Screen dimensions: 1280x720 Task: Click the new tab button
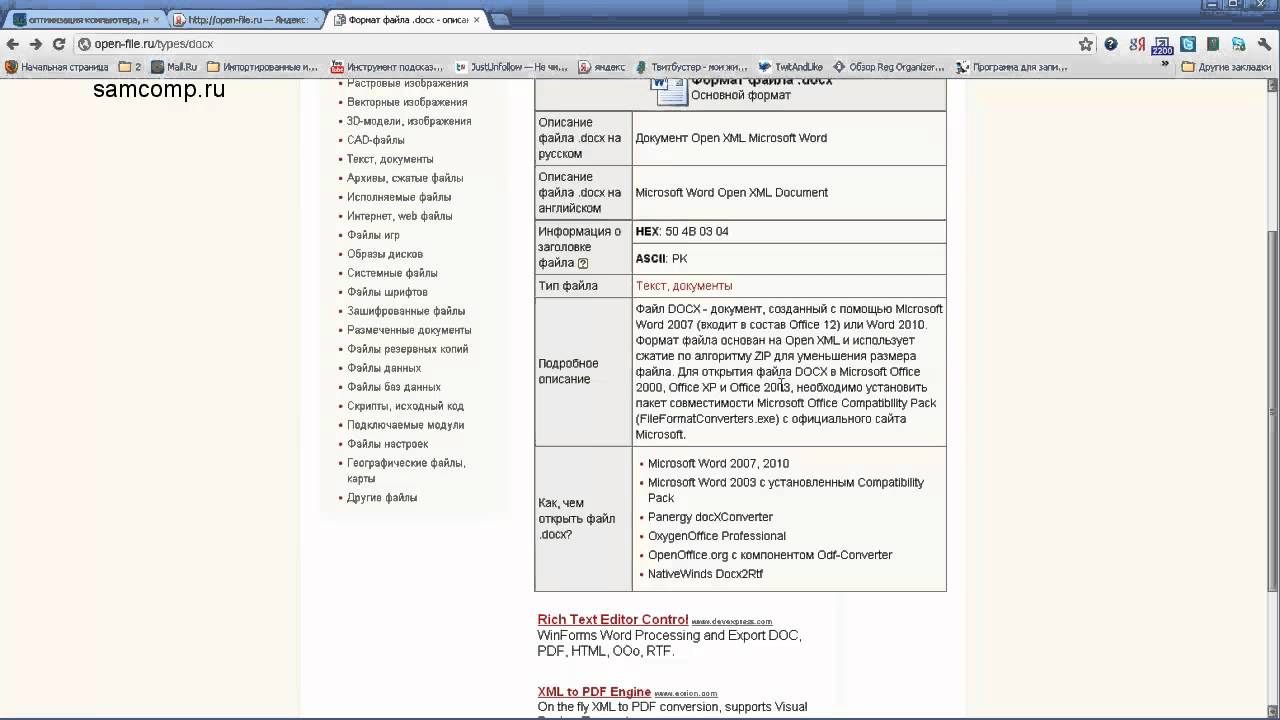(x=500, y=19)
